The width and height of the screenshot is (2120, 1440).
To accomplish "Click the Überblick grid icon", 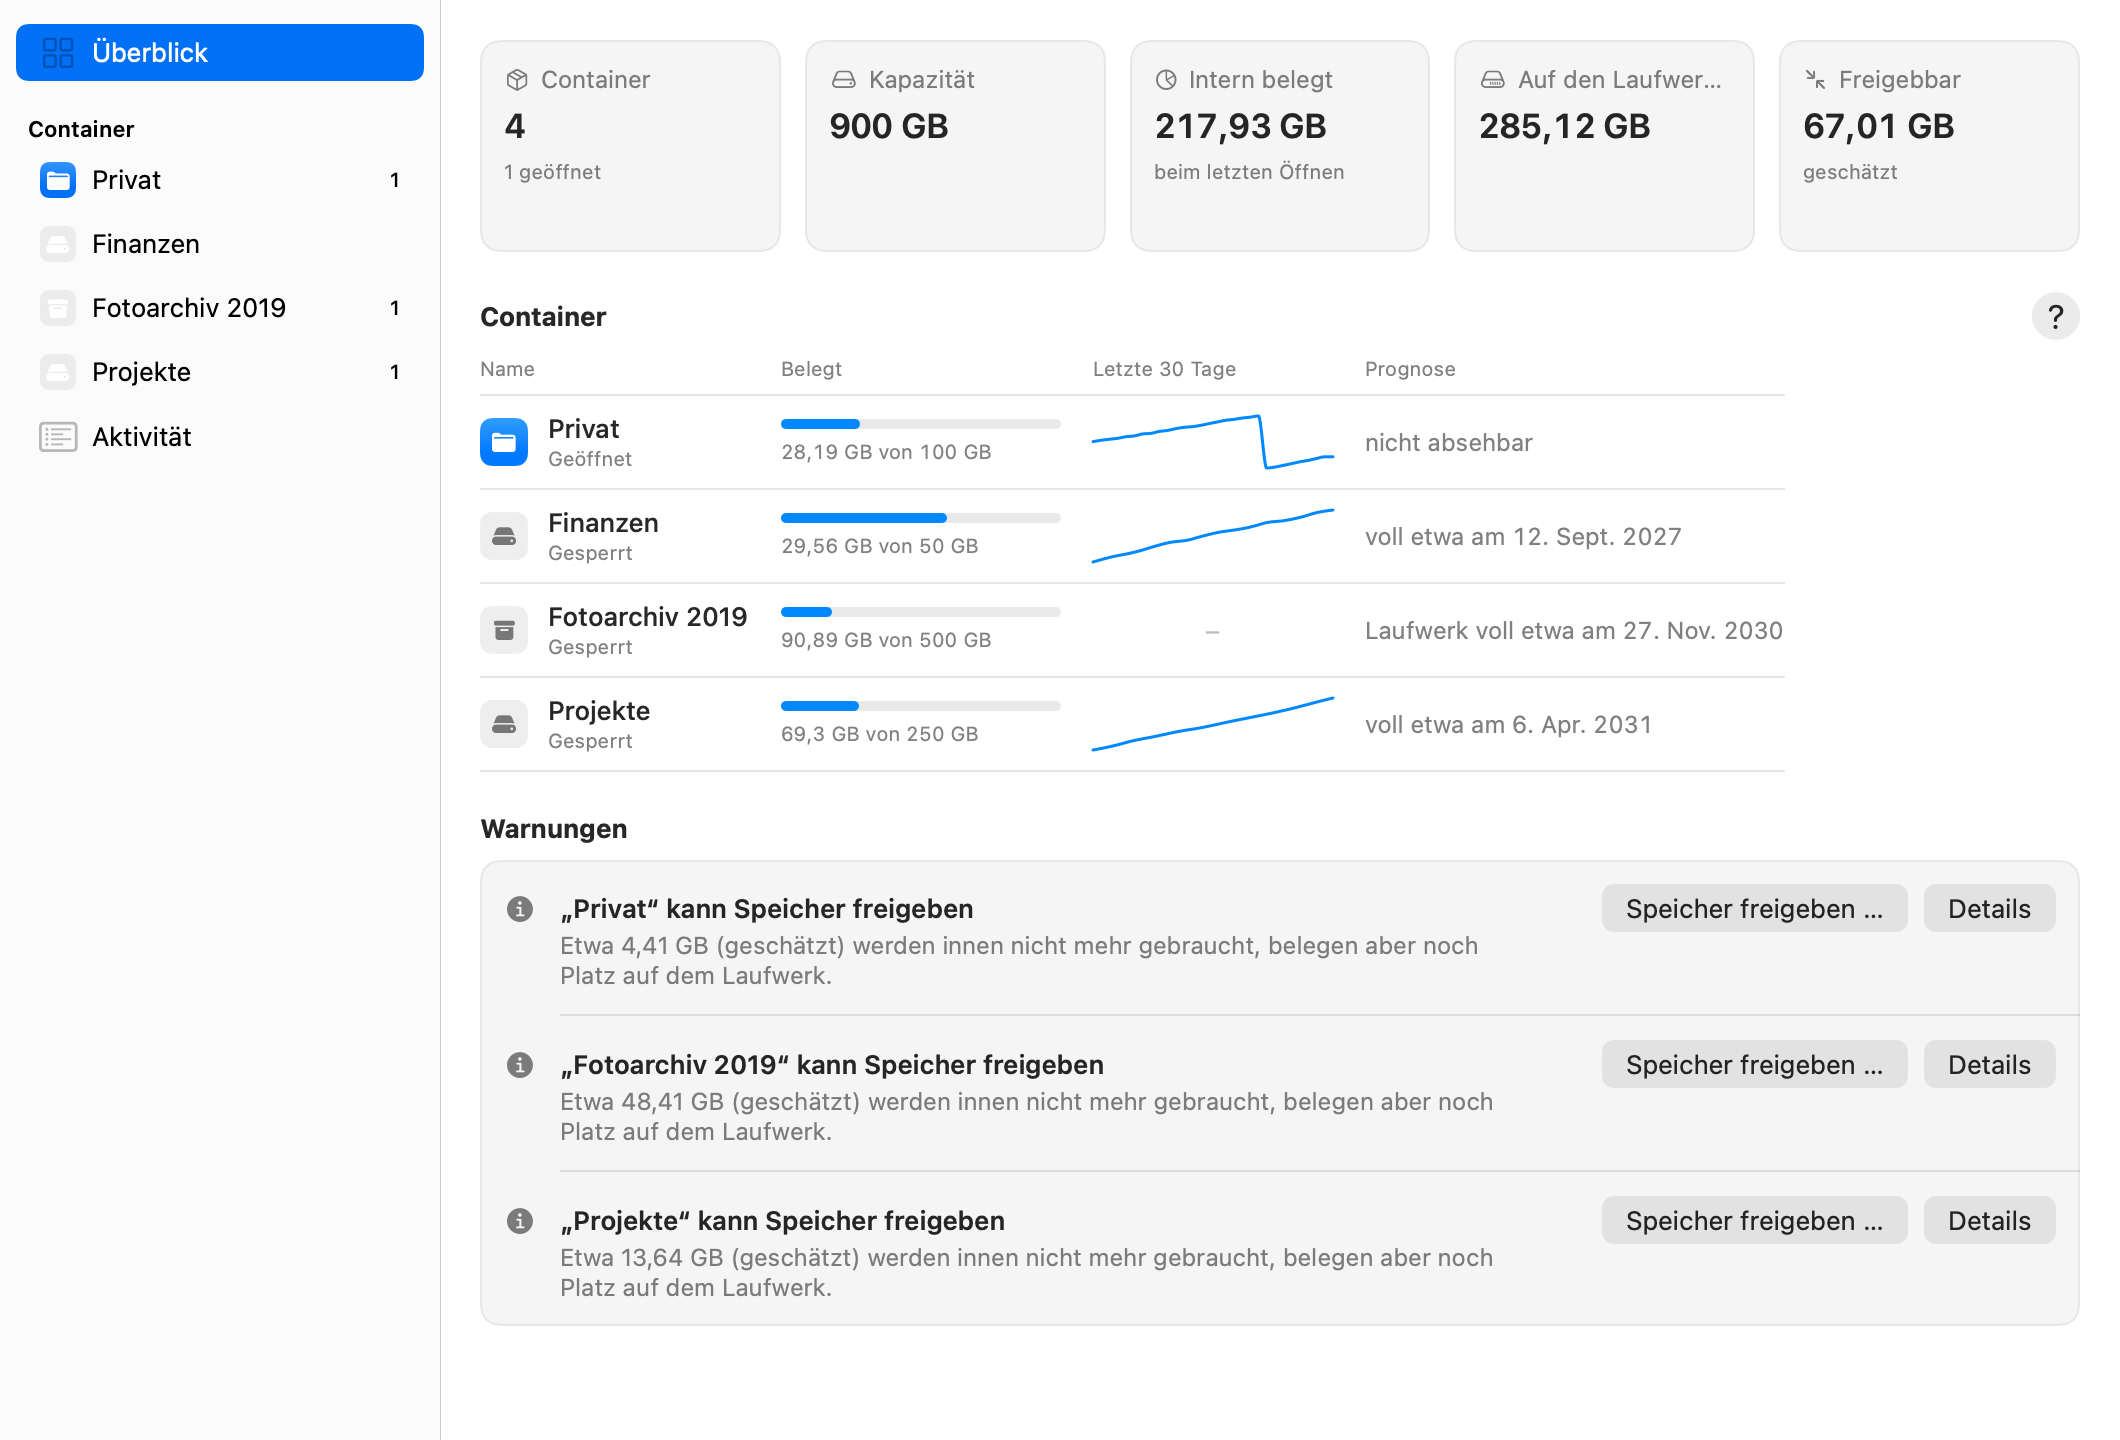I will click(x=58, y=53).
